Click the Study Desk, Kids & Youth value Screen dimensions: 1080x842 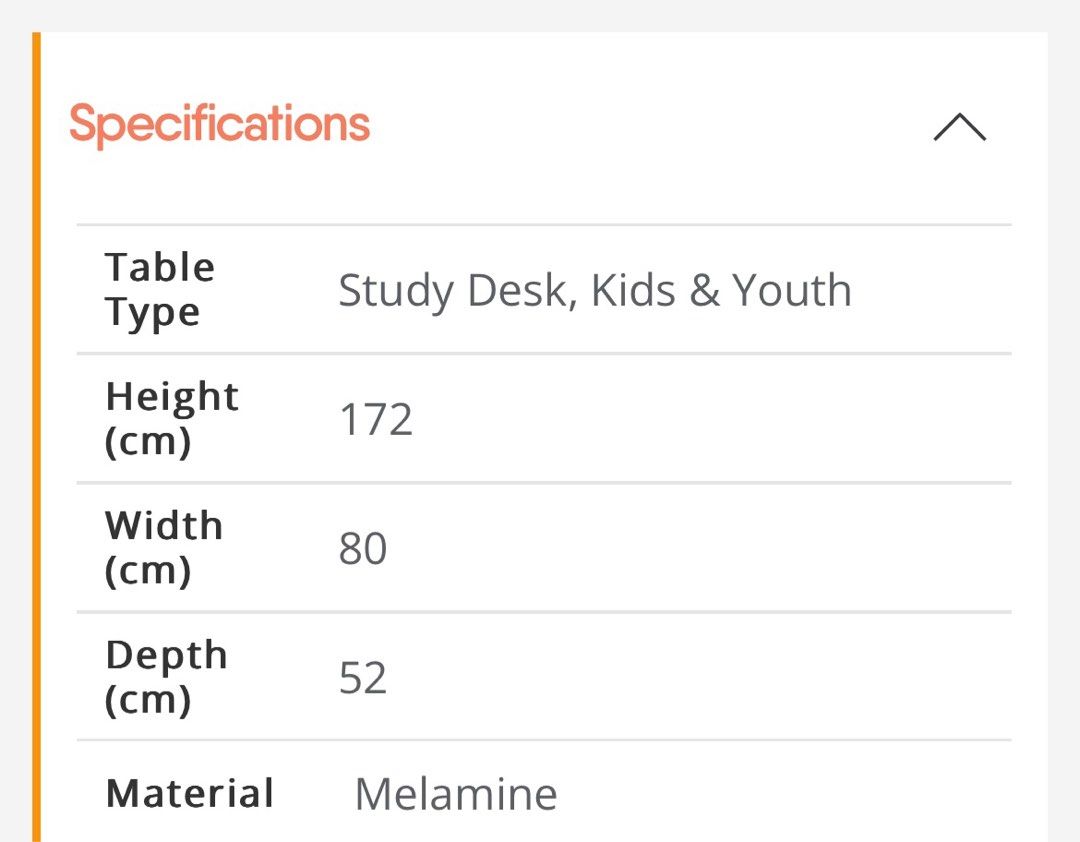click(x=595, y=290)
